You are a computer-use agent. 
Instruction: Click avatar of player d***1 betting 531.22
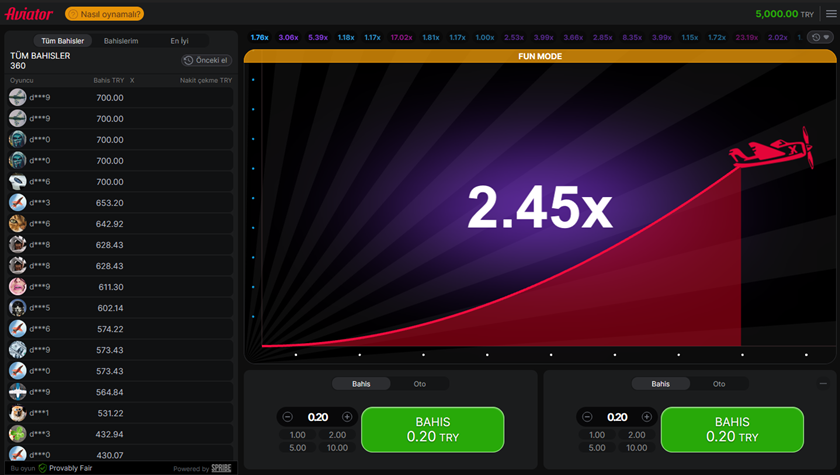[18, 412]
